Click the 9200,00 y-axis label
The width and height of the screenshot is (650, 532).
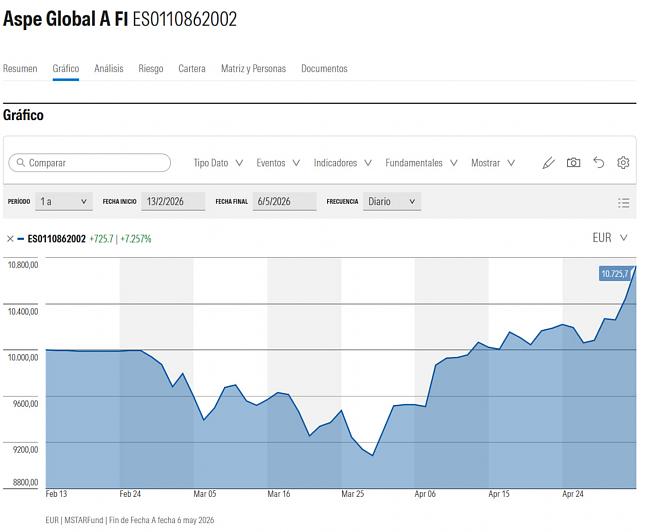25,450
